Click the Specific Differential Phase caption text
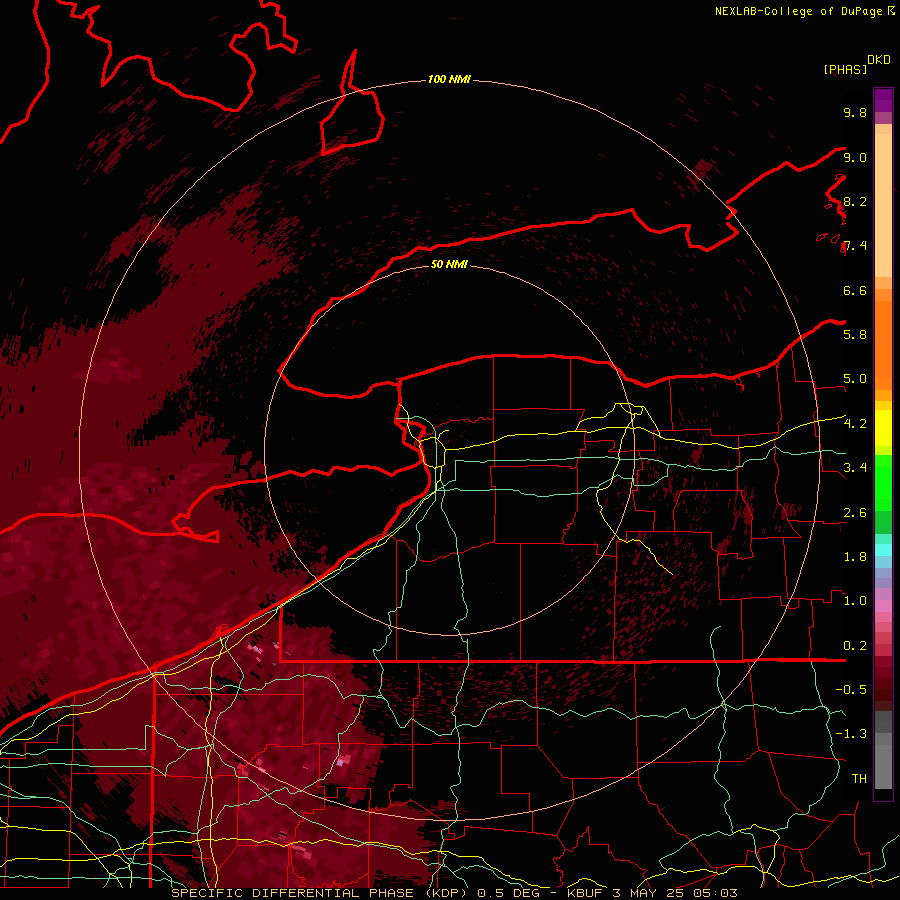The height and width of the screenshot is (900, 900). (x=321, y=893)
